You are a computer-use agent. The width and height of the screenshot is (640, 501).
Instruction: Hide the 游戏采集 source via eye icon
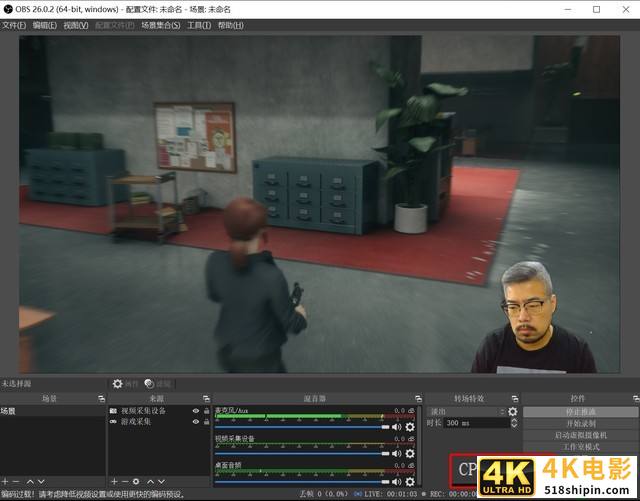[195, 422]
